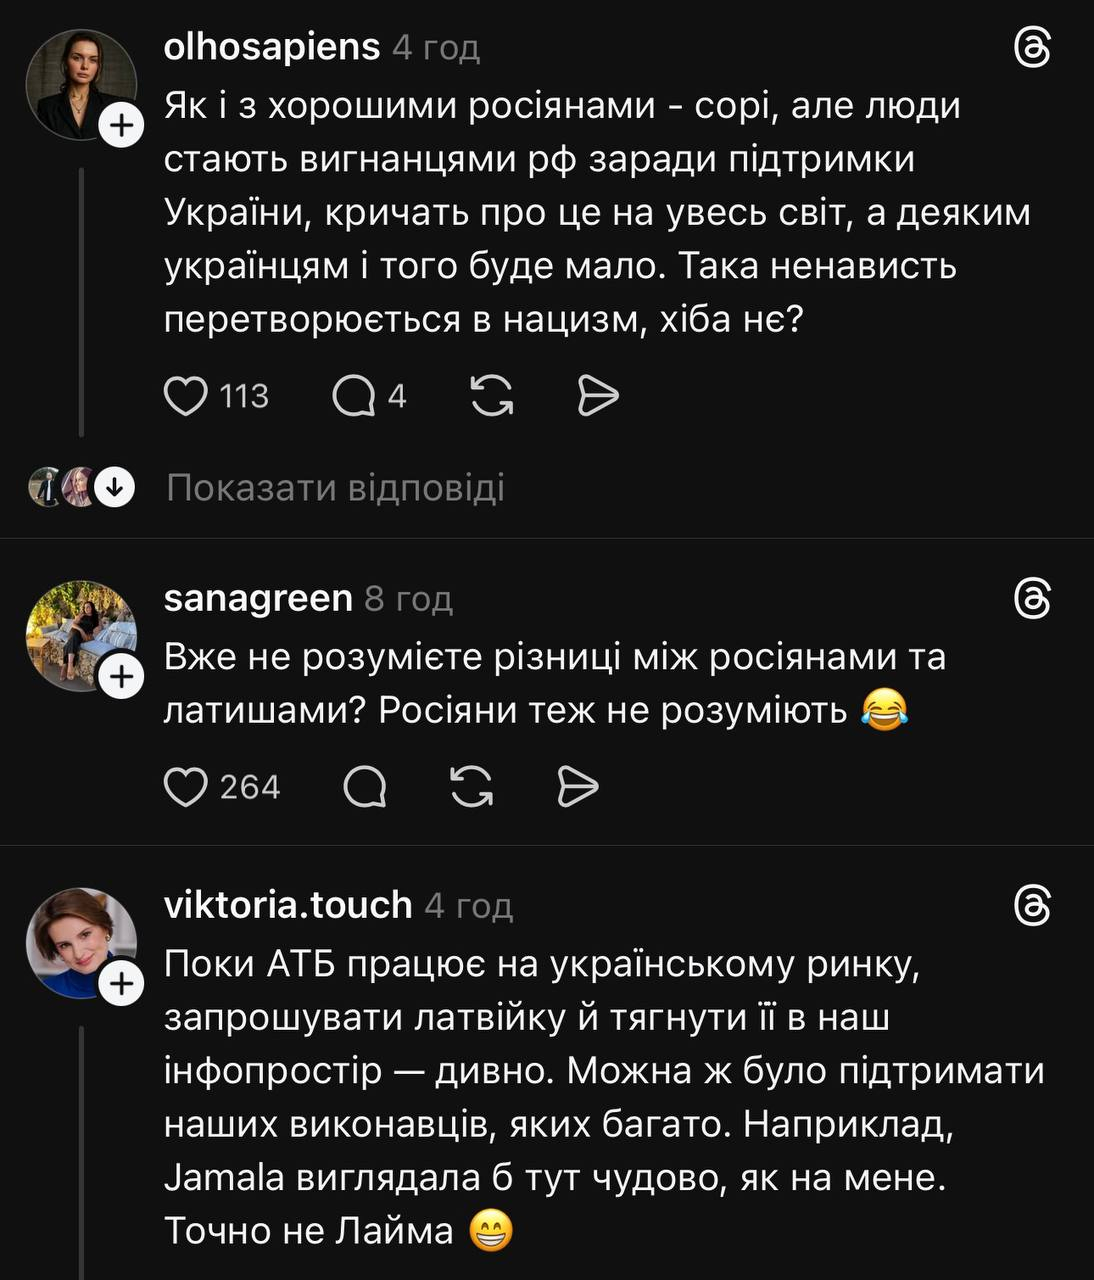
Task: Share the sanagreen comment
Action: coord(577,787)
